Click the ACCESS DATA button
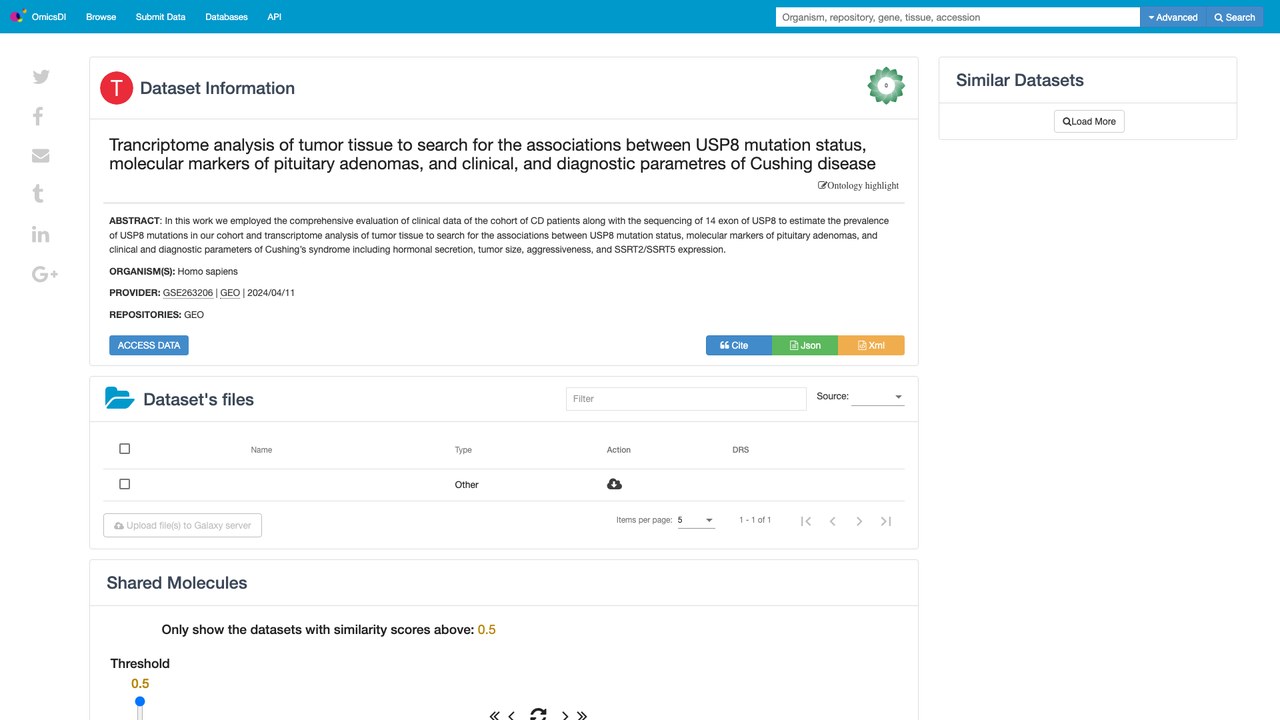The width and height of the screenshot is (1280, 720). click(149, 345)
